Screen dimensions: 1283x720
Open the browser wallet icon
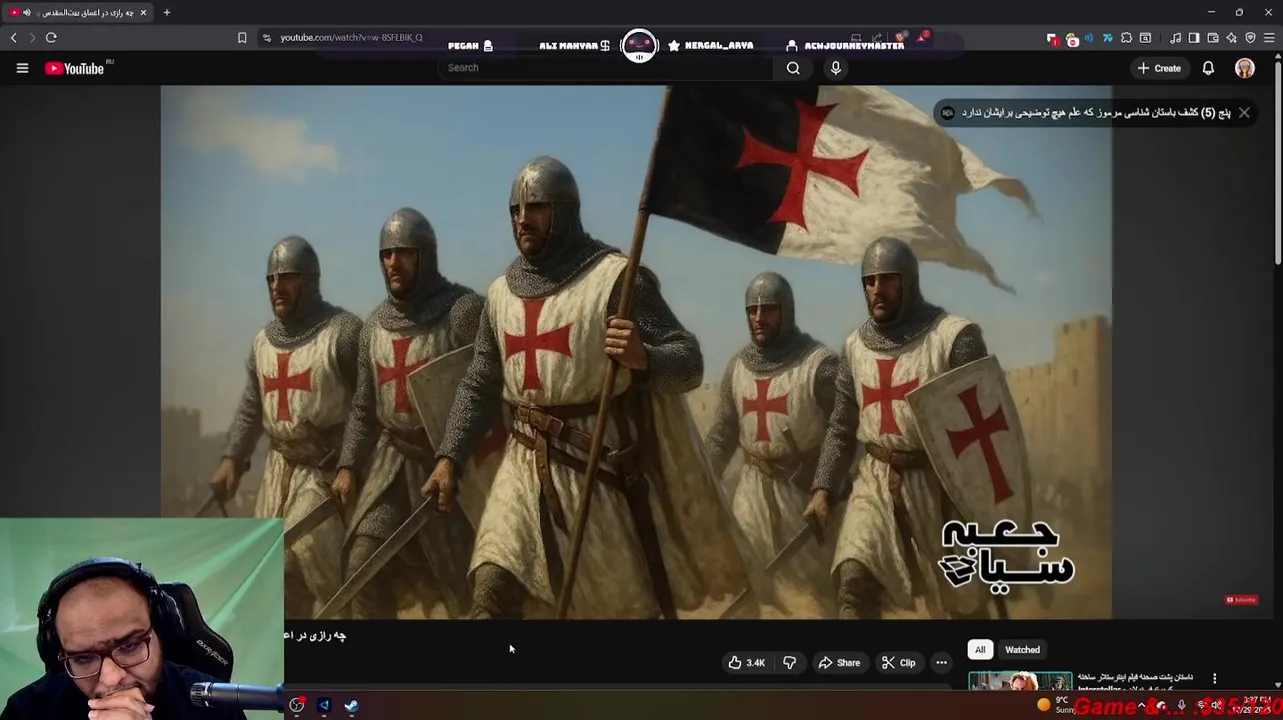(1212, 38)
